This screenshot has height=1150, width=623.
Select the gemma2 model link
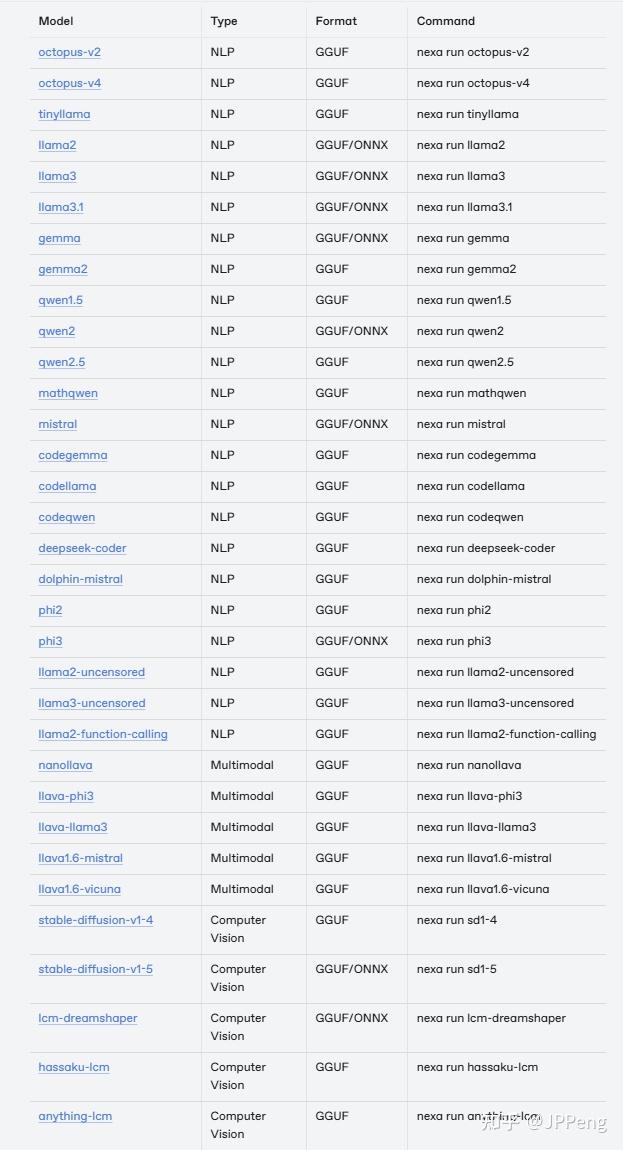(x=63, y=269)
